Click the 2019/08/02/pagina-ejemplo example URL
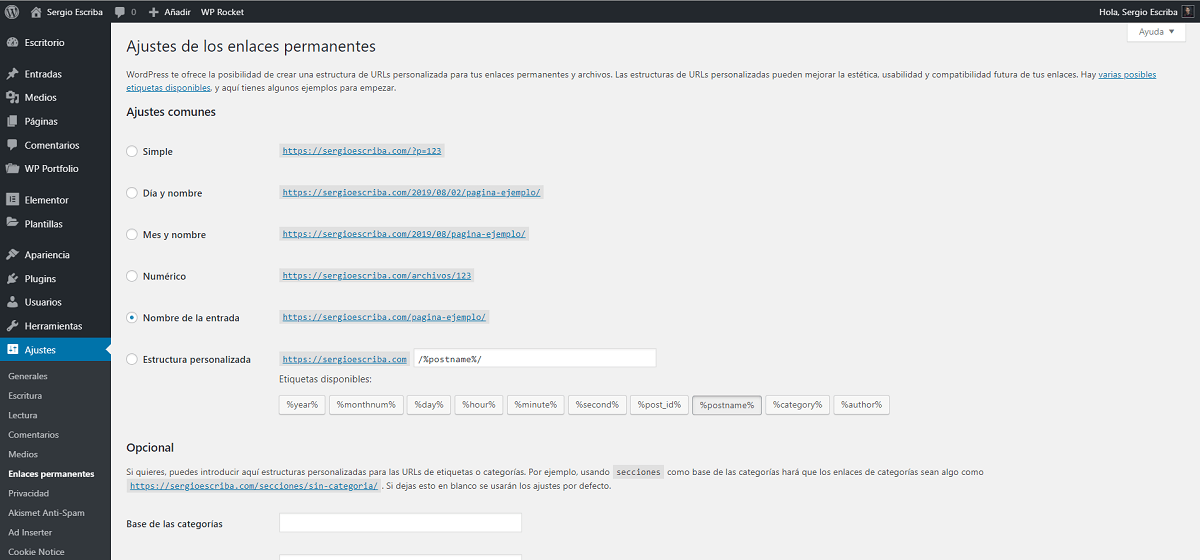 pyautogui.click(x=412, y=192)
